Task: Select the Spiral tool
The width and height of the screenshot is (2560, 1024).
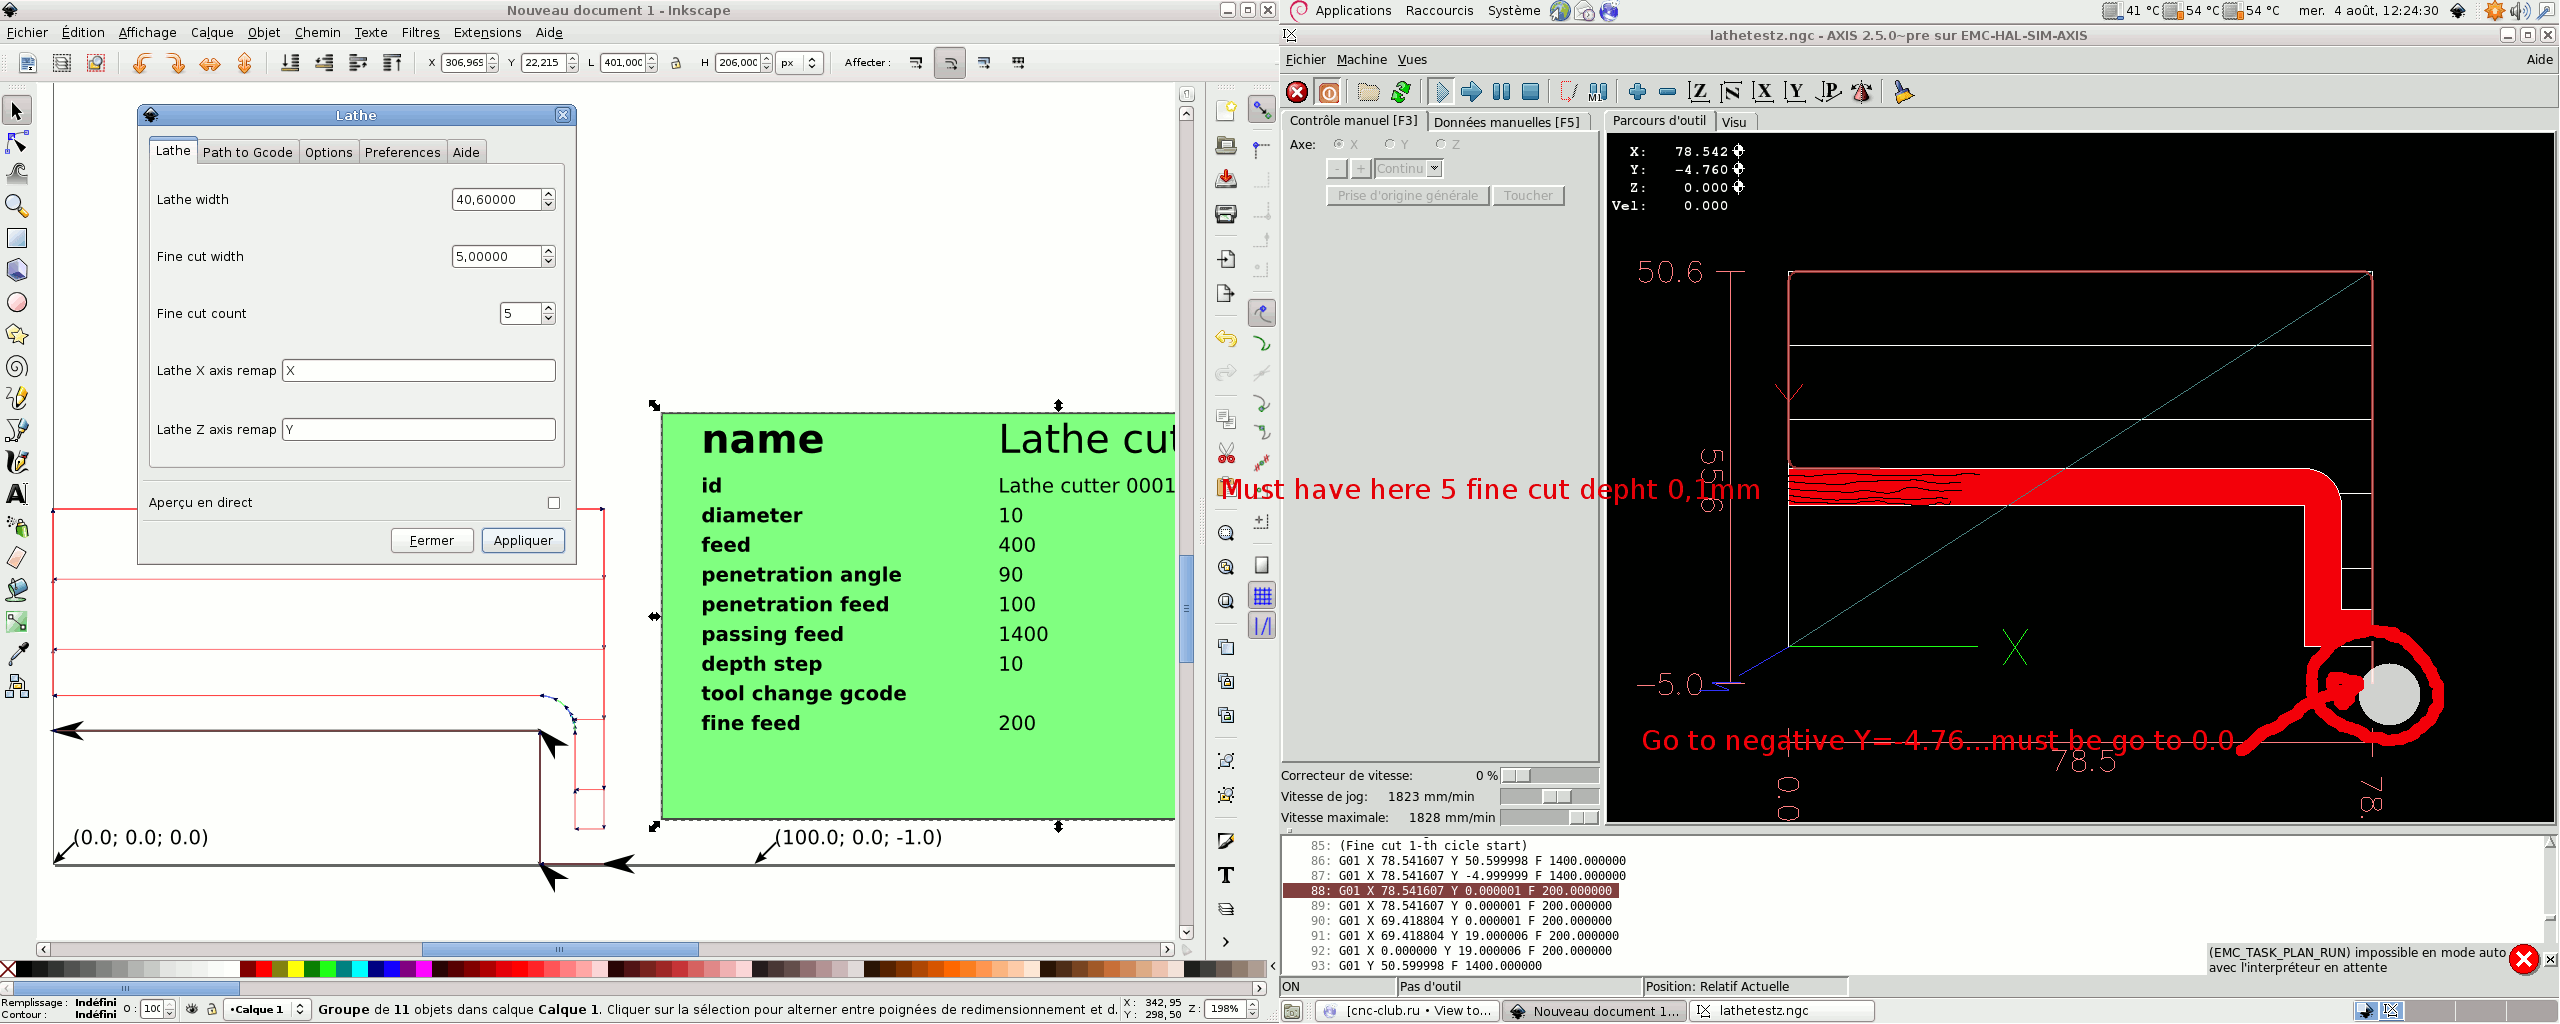Action: [17, 366]
